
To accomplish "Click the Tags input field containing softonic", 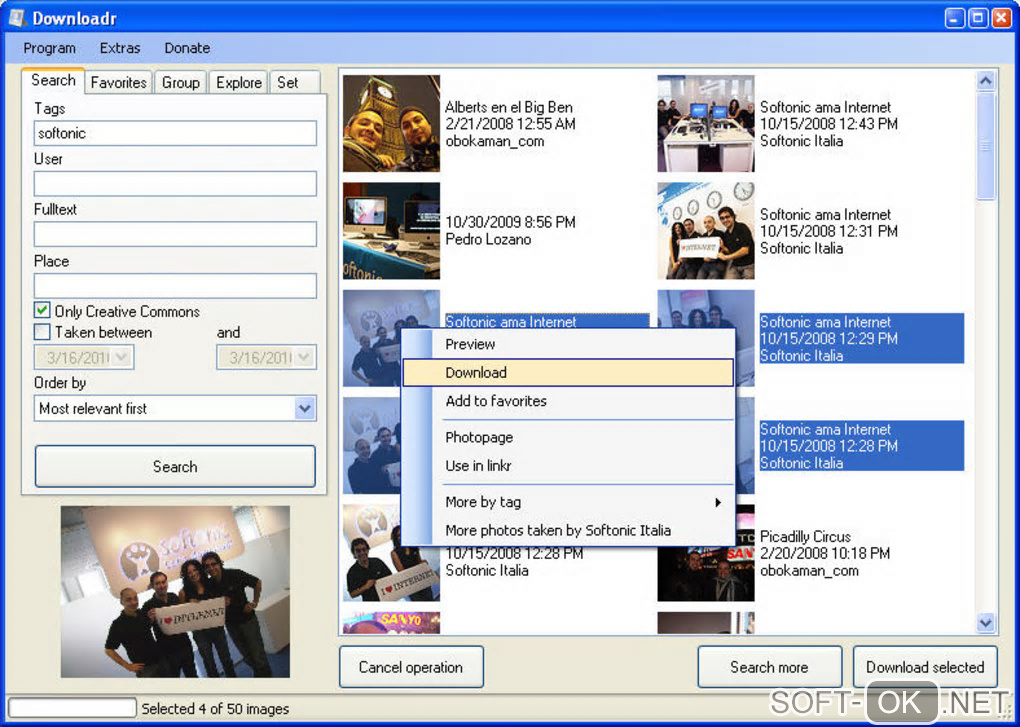I will tap(175, 133).
